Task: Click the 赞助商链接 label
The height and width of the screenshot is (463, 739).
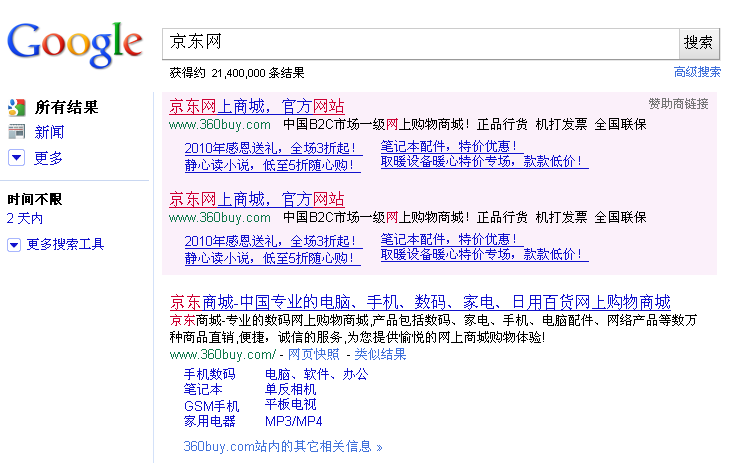Action: 678,104
